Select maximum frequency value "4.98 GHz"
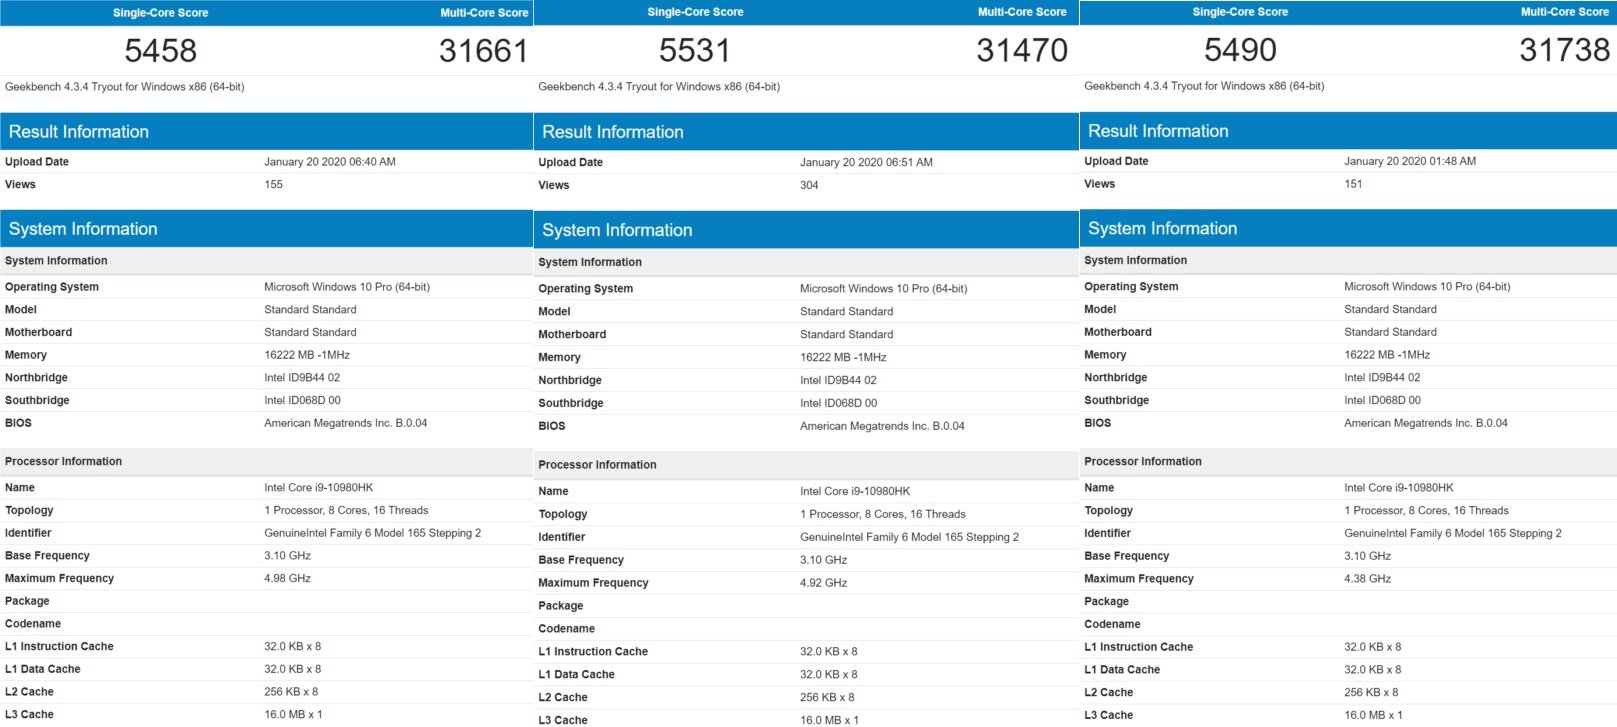The width and height of the screenshot is (1617, 727). [x=287, y=578]
